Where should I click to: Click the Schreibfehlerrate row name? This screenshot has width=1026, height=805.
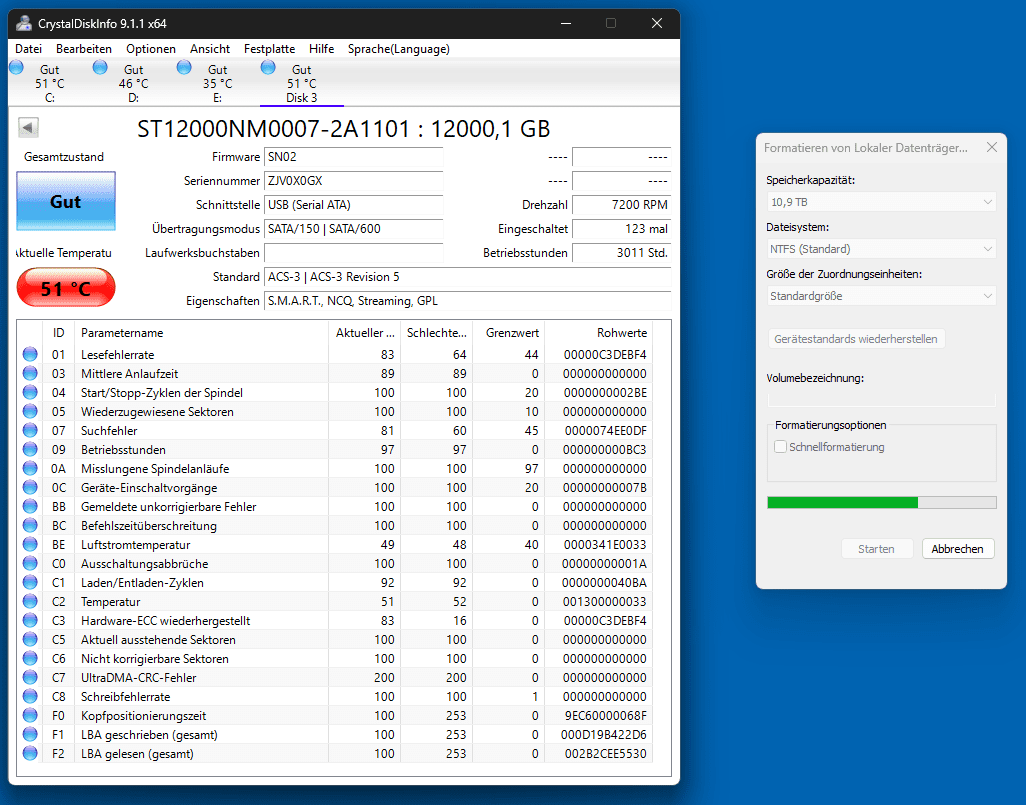[x=126, y=696]
